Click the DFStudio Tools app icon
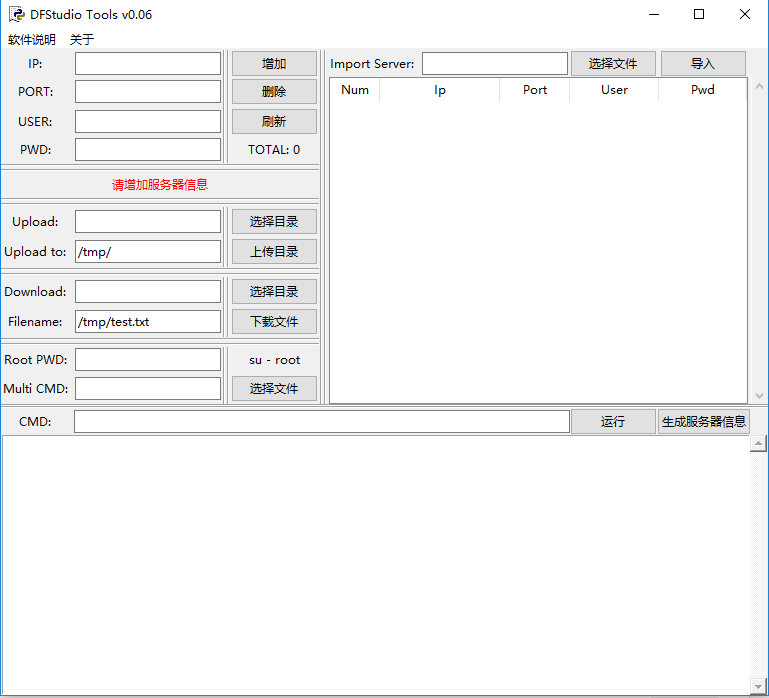 (x=16, y=14)
